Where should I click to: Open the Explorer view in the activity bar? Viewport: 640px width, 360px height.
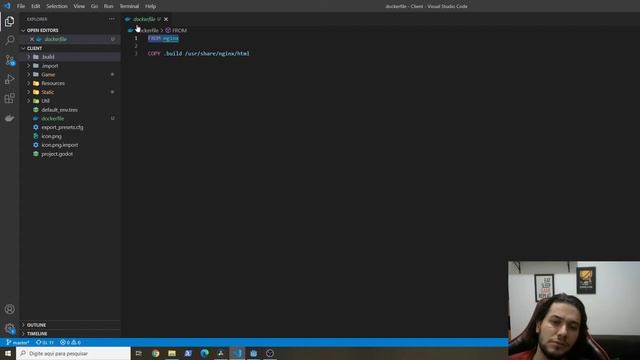coord(9,21)
